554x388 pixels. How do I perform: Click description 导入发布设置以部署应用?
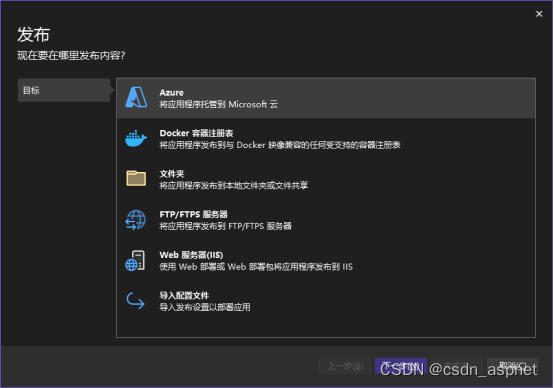[x=205, y=307]
